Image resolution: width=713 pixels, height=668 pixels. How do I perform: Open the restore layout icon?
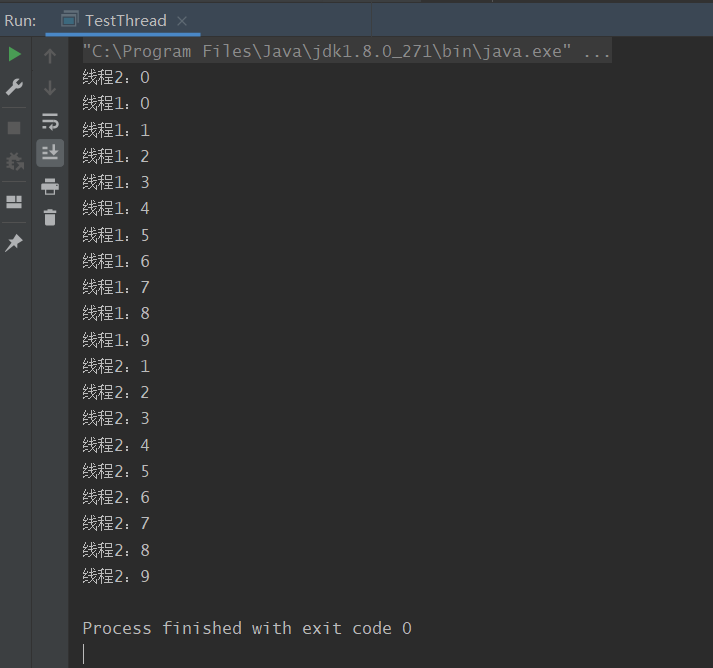[x=14, y=202]
